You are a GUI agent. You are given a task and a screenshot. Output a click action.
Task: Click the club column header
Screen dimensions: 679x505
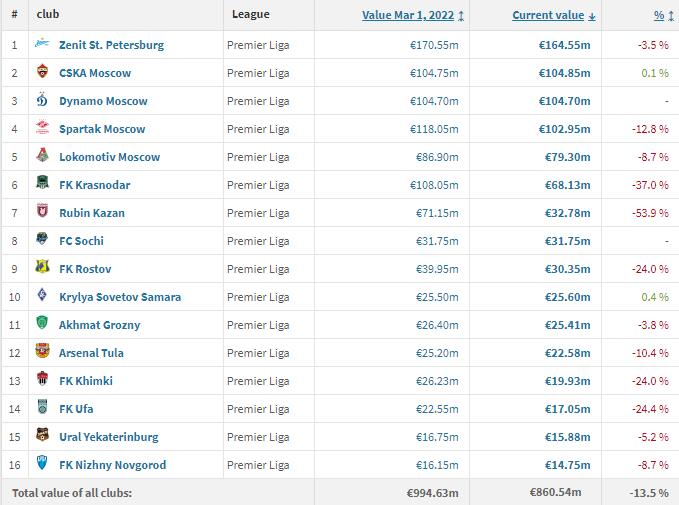pyautogui.click(x=48, y=15)
